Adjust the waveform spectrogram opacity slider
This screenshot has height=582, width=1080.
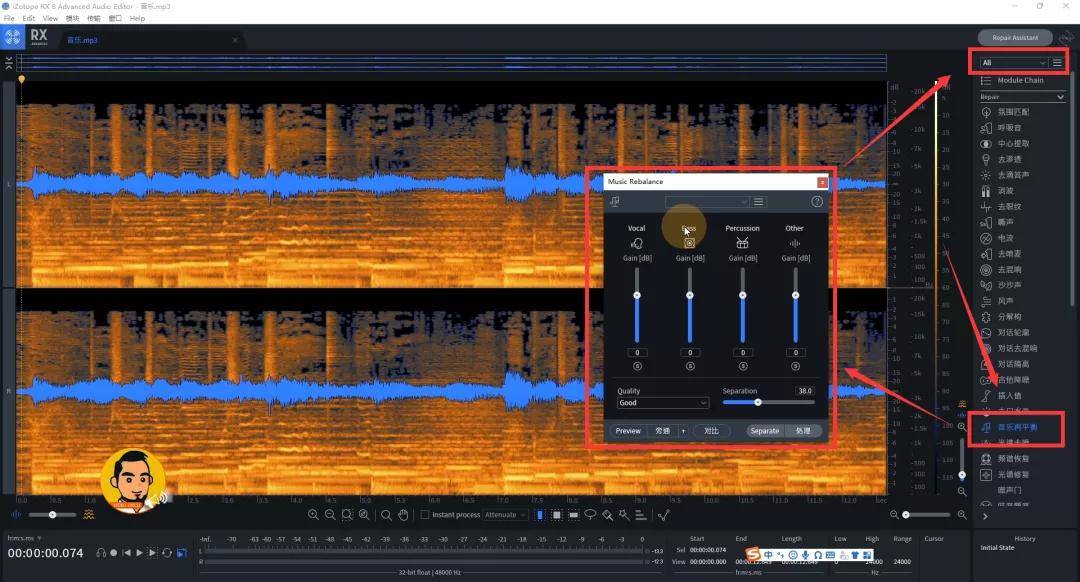click(52, 515)
